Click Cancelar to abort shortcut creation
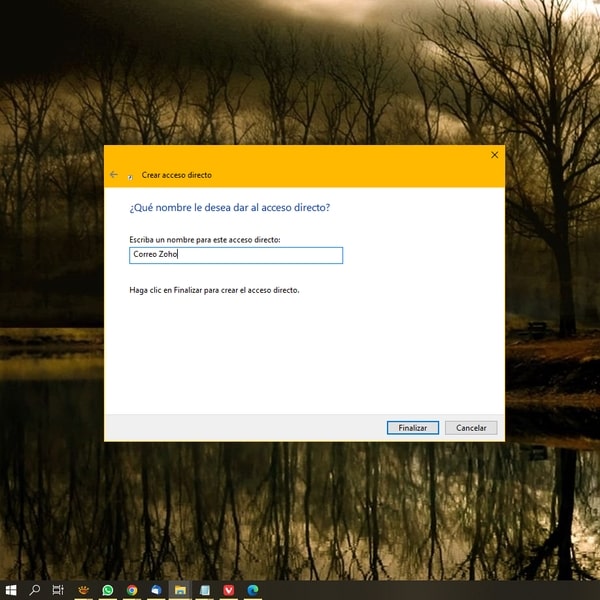The height and width of the screenshot is (600, 600). tap(471, 428)
